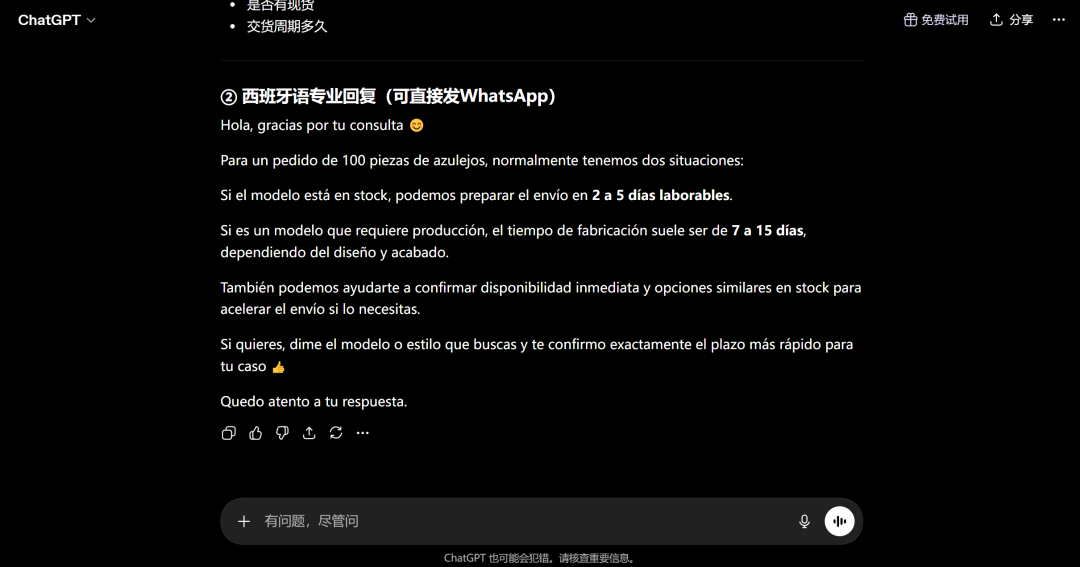
Task: Share the conversation via 分享 button
Action: point(1011,20)
